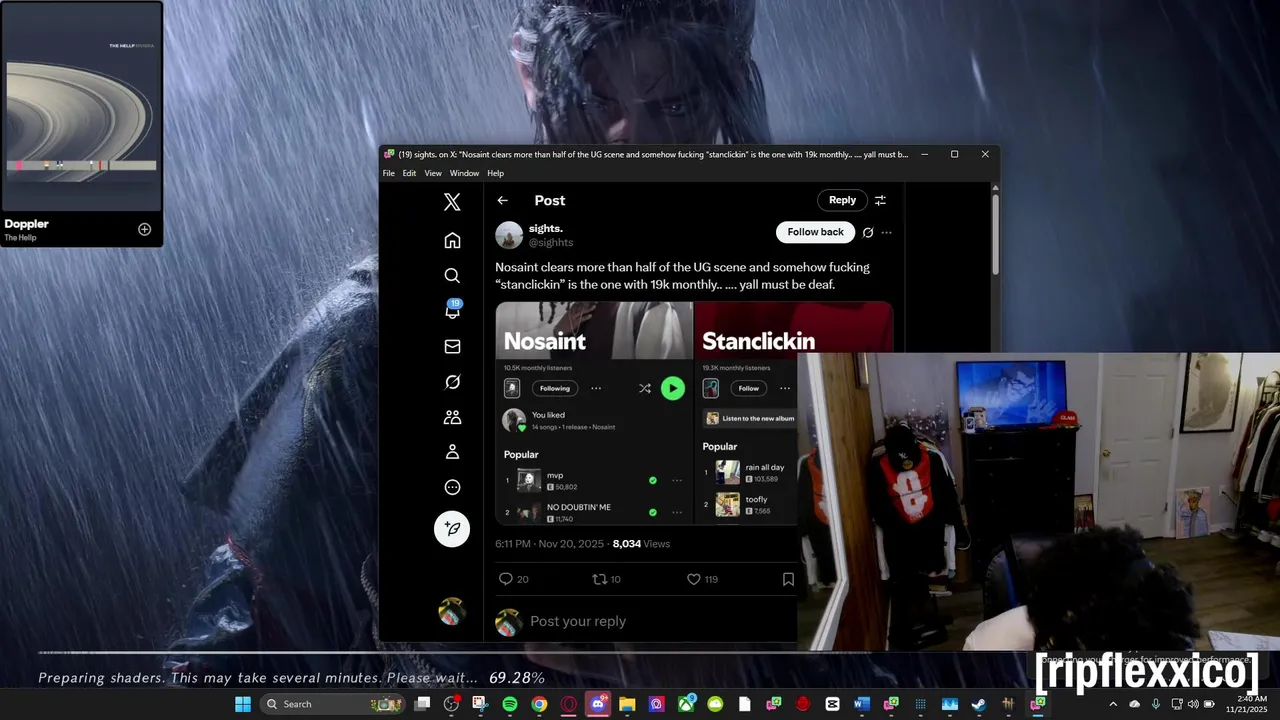Click the 8,034 Views count
This screenshot has height=720, width=1280.
tap(641, 544)
